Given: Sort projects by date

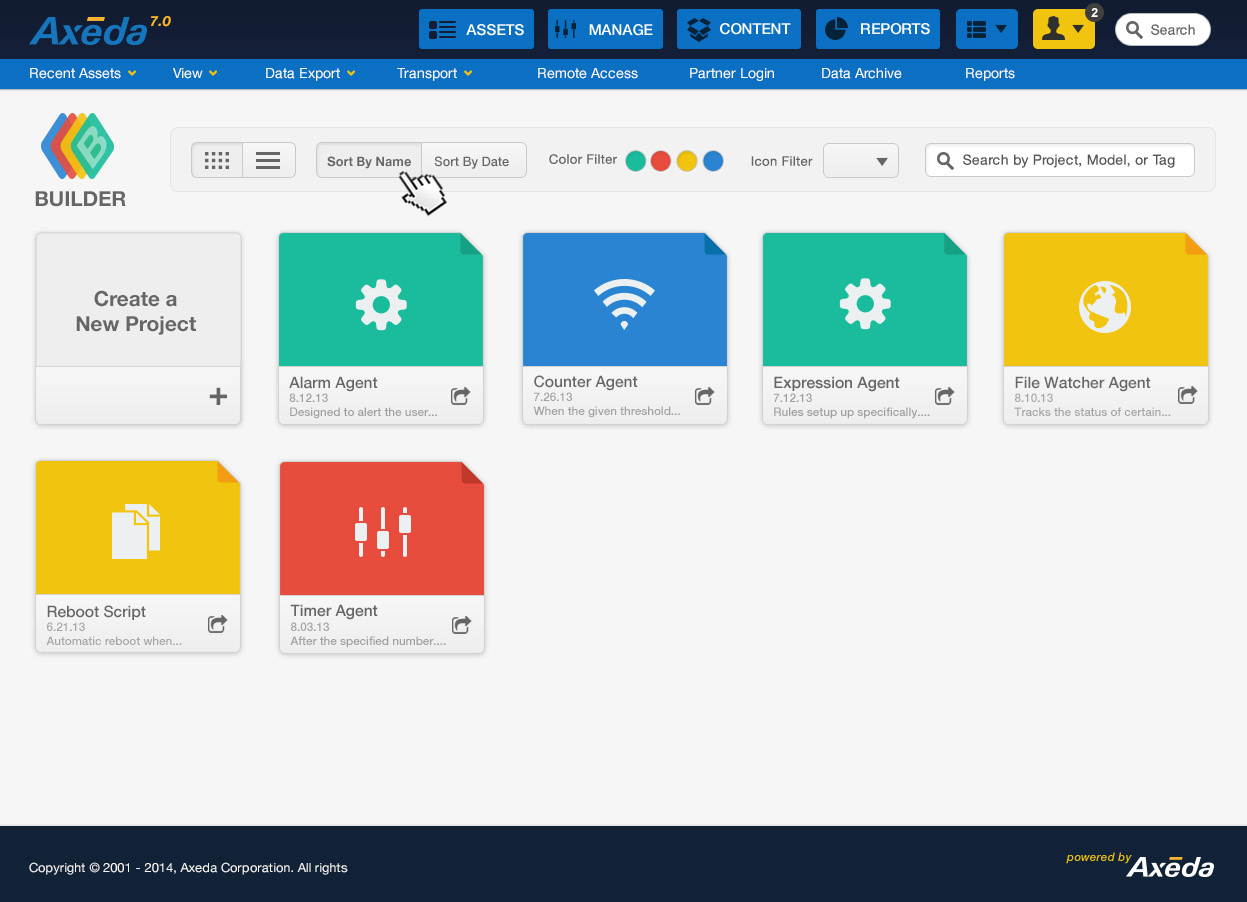Looking at the screenshot, I should pyautogui.click(x=472, y=161).
